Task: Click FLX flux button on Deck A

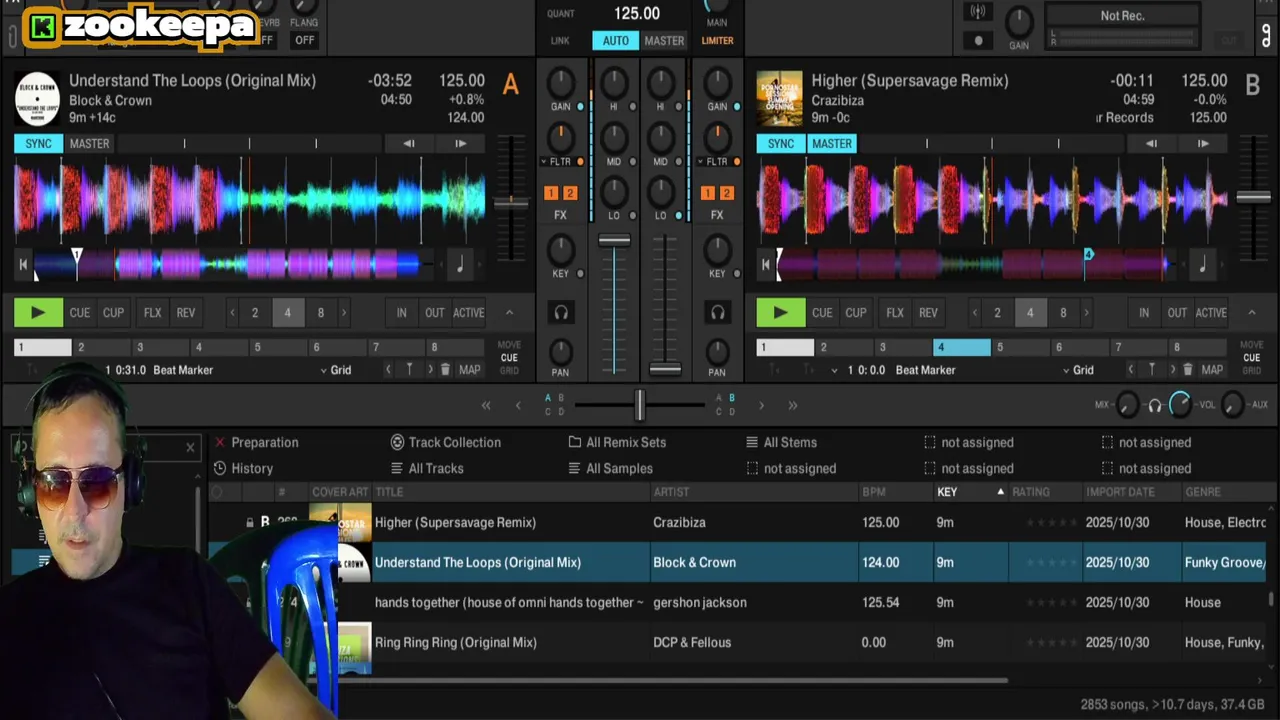Action: tap(152, 313)
